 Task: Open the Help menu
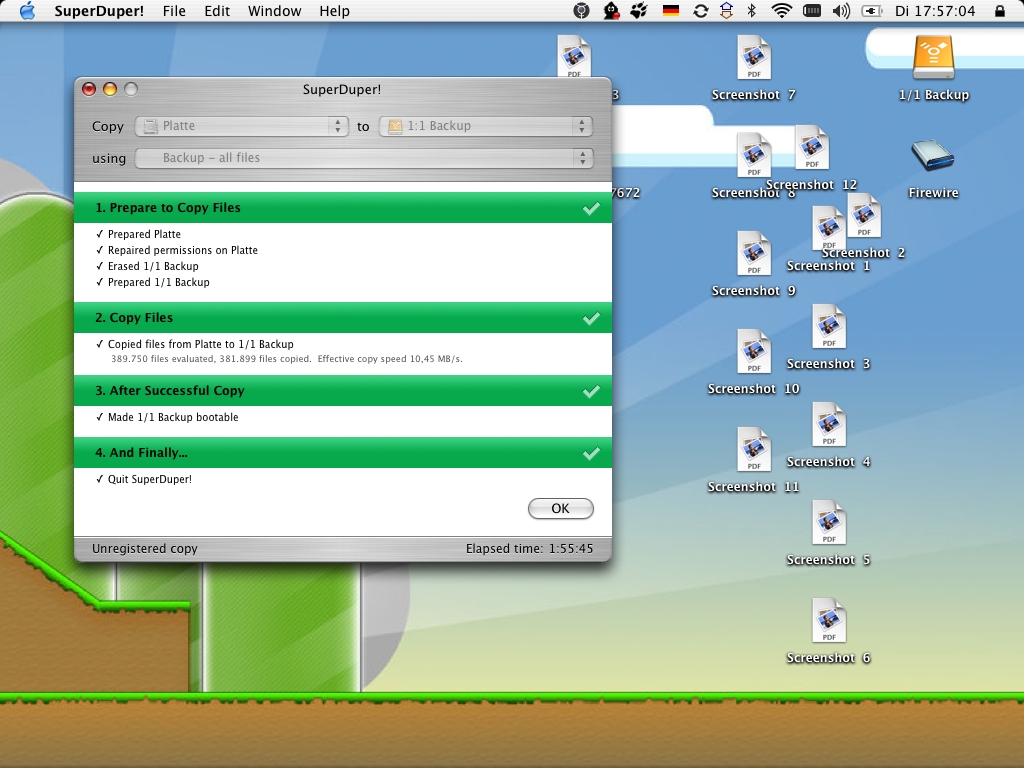334,11
